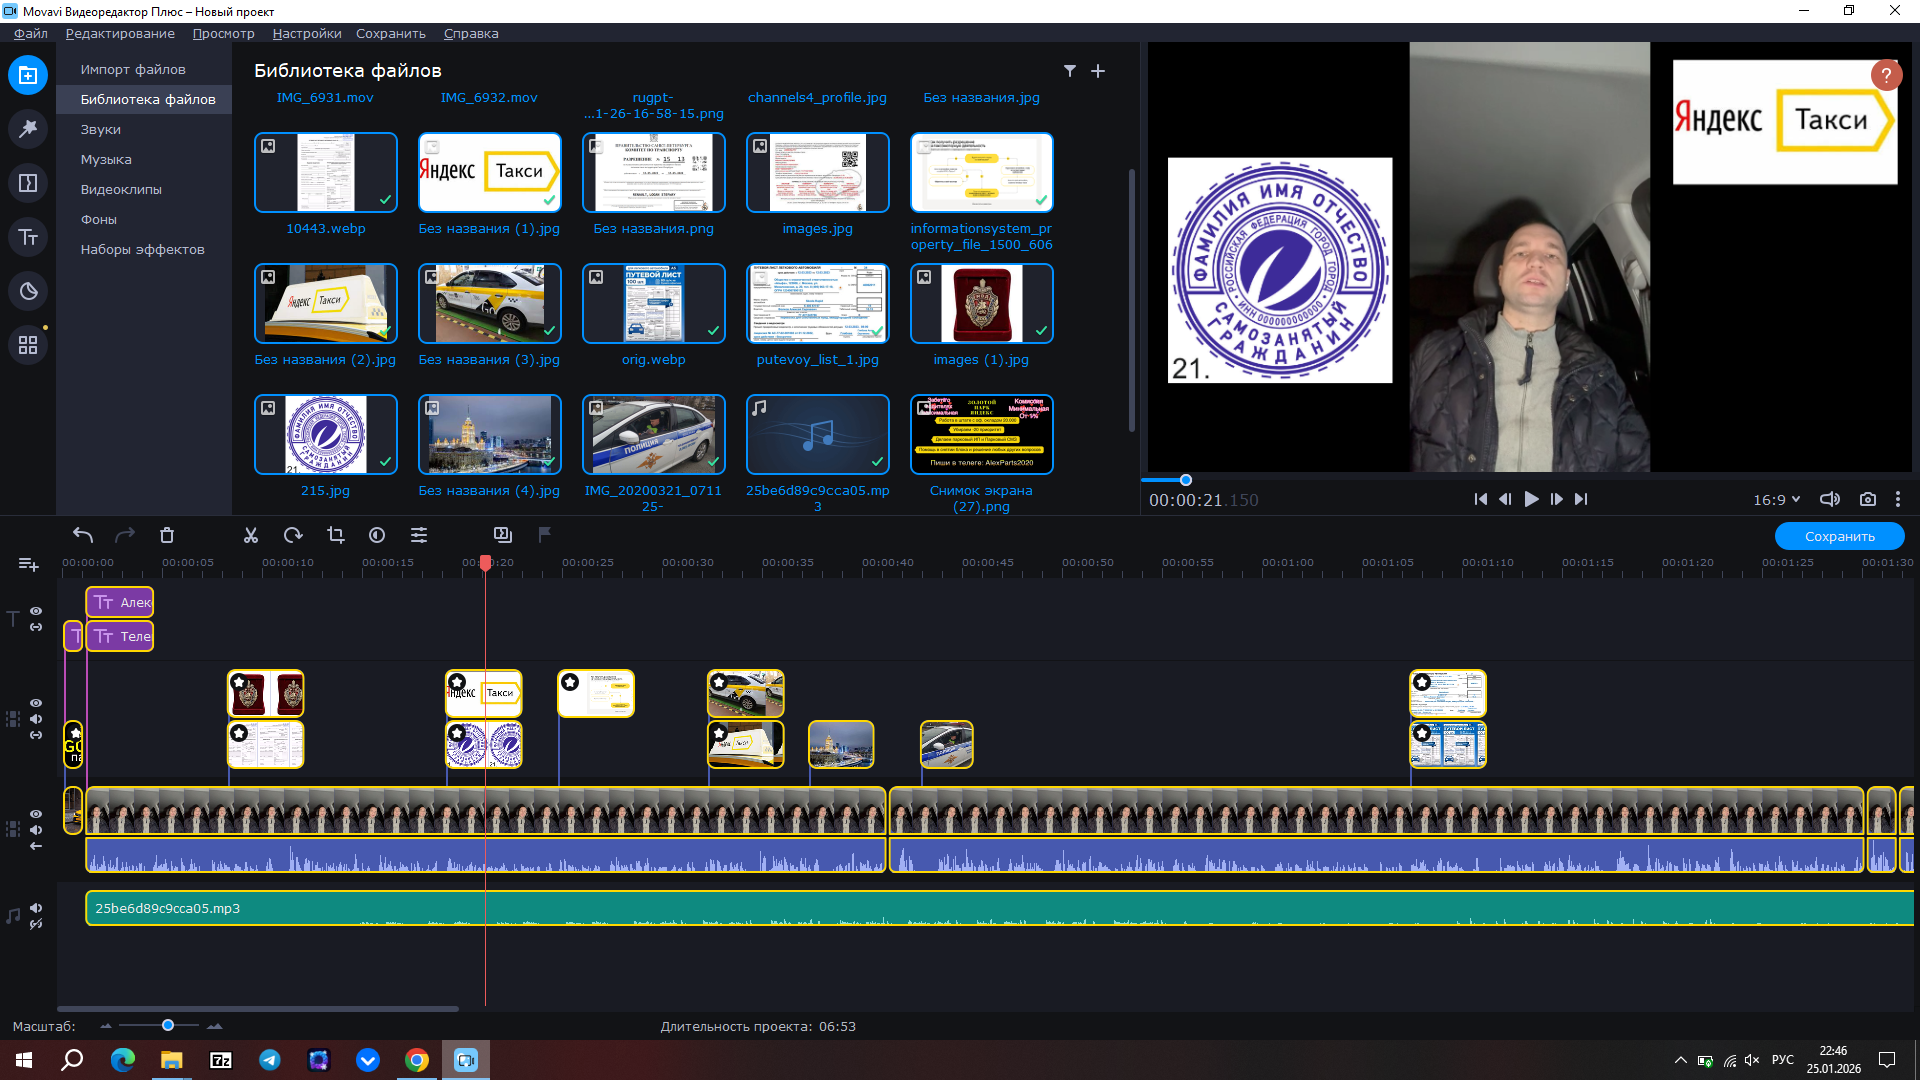Click the blue Сохранить button

click(1839, 536)
